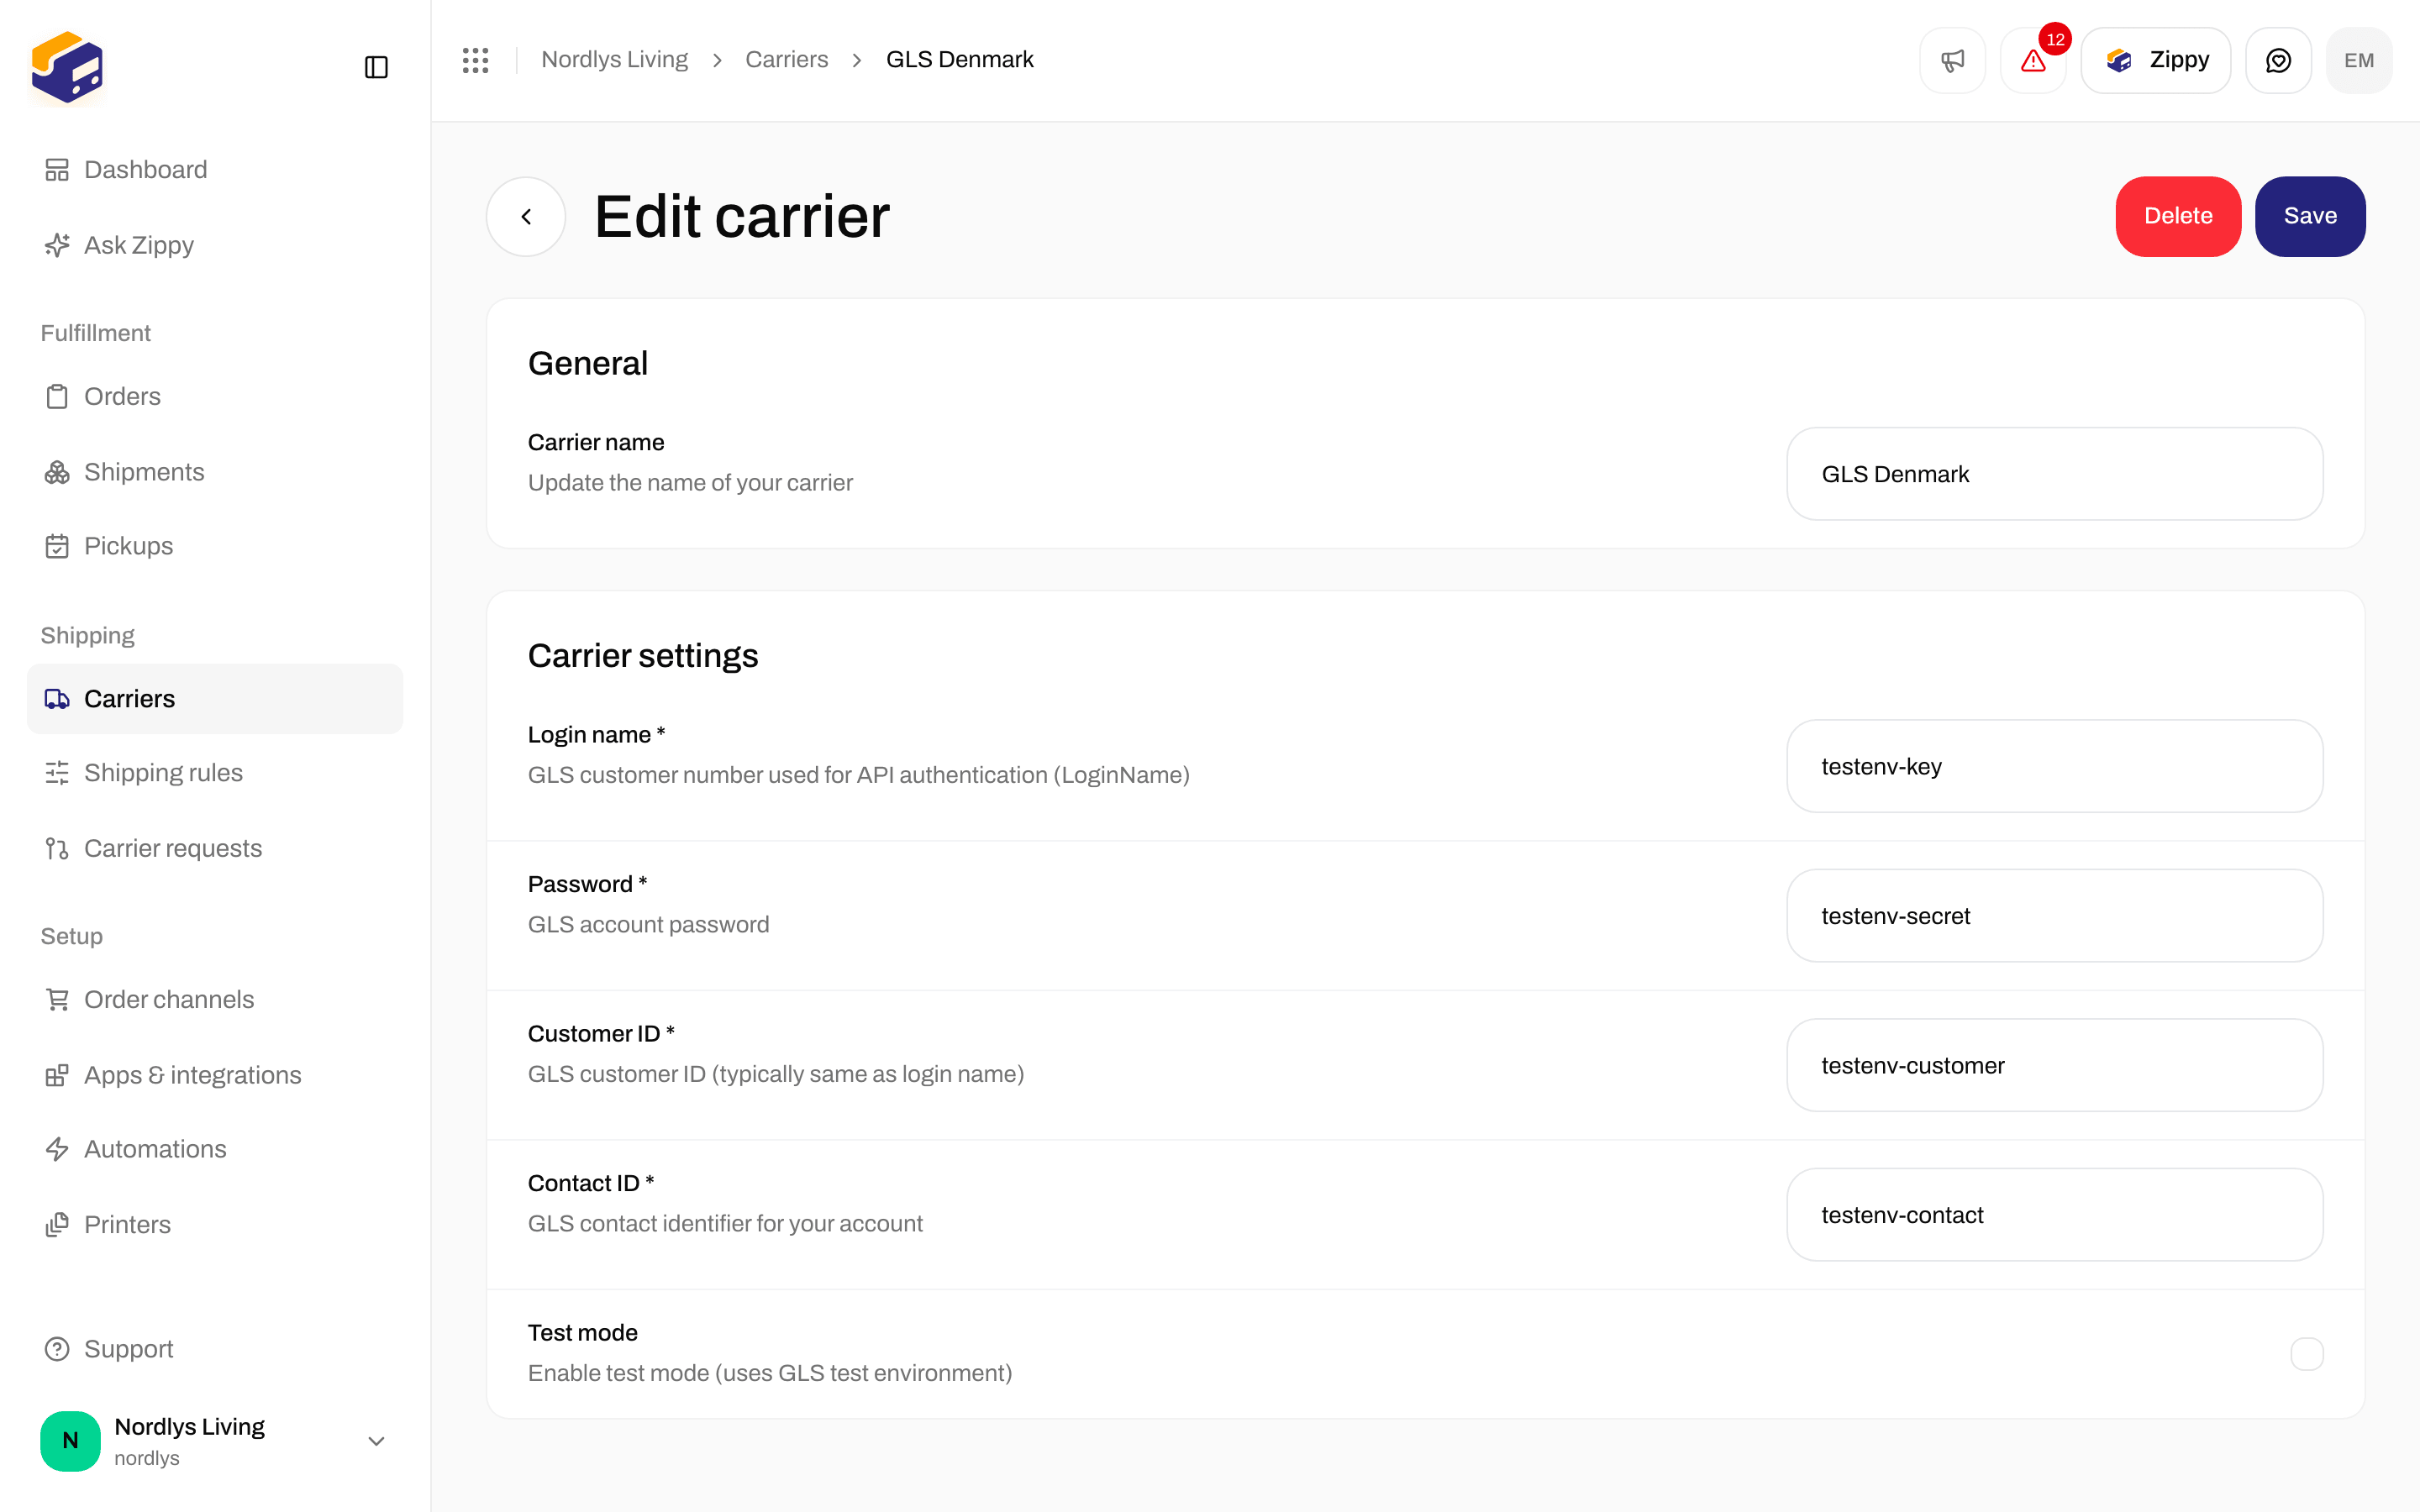The height and width of the screenshot is (1512, 2420).
Task: Click the Carriers truck icon
Action: click(x=57, y=699)
